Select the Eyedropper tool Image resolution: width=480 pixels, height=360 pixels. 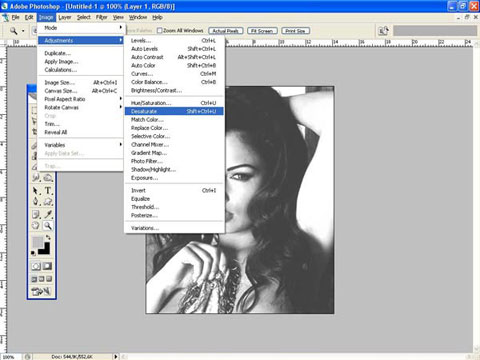point(48,214)
